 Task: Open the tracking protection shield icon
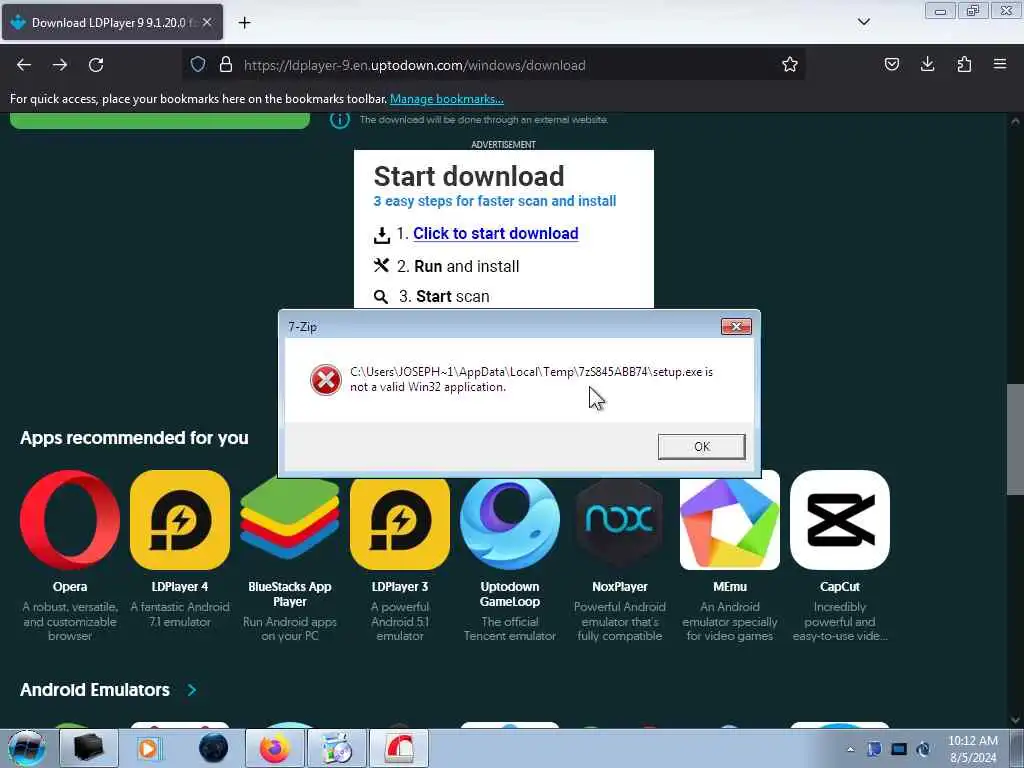[x=198, y=64]
